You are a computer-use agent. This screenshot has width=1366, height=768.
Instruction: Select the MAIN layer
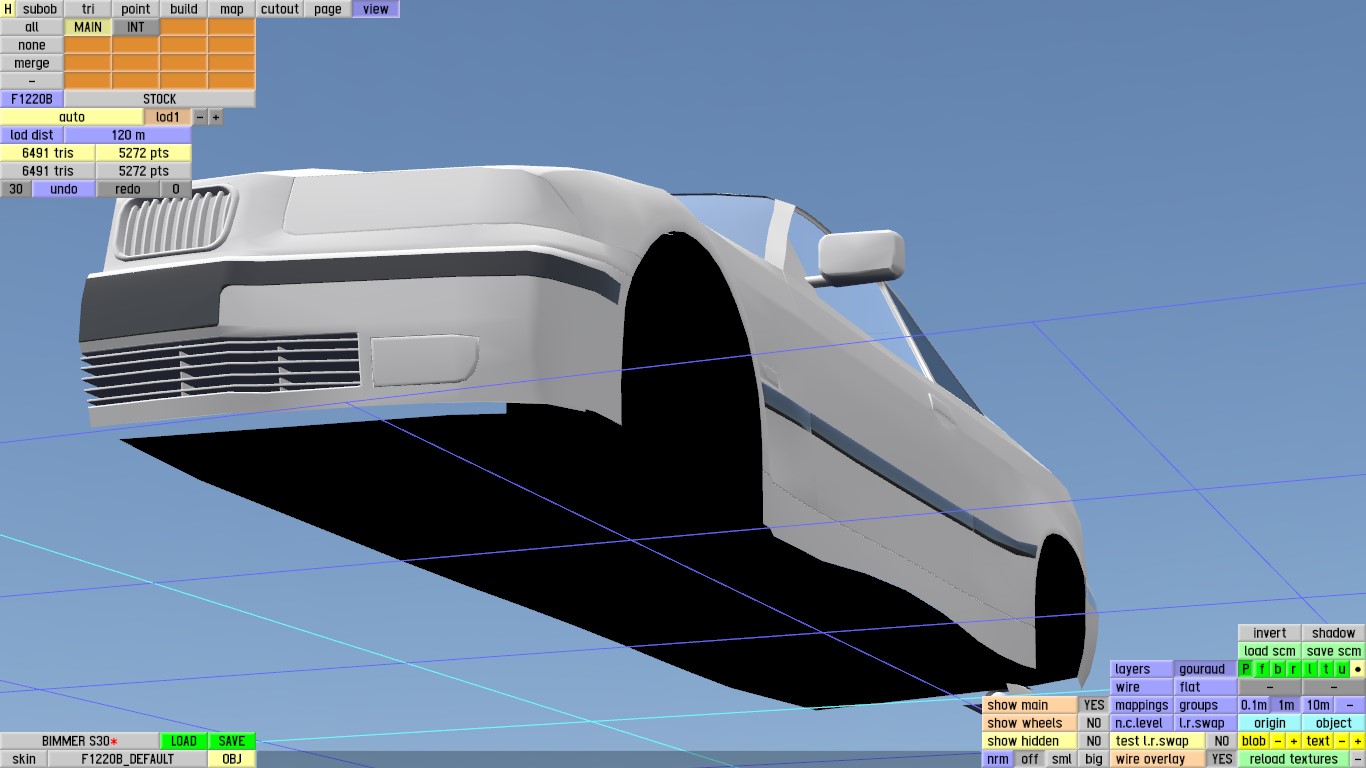click(88, 27)
